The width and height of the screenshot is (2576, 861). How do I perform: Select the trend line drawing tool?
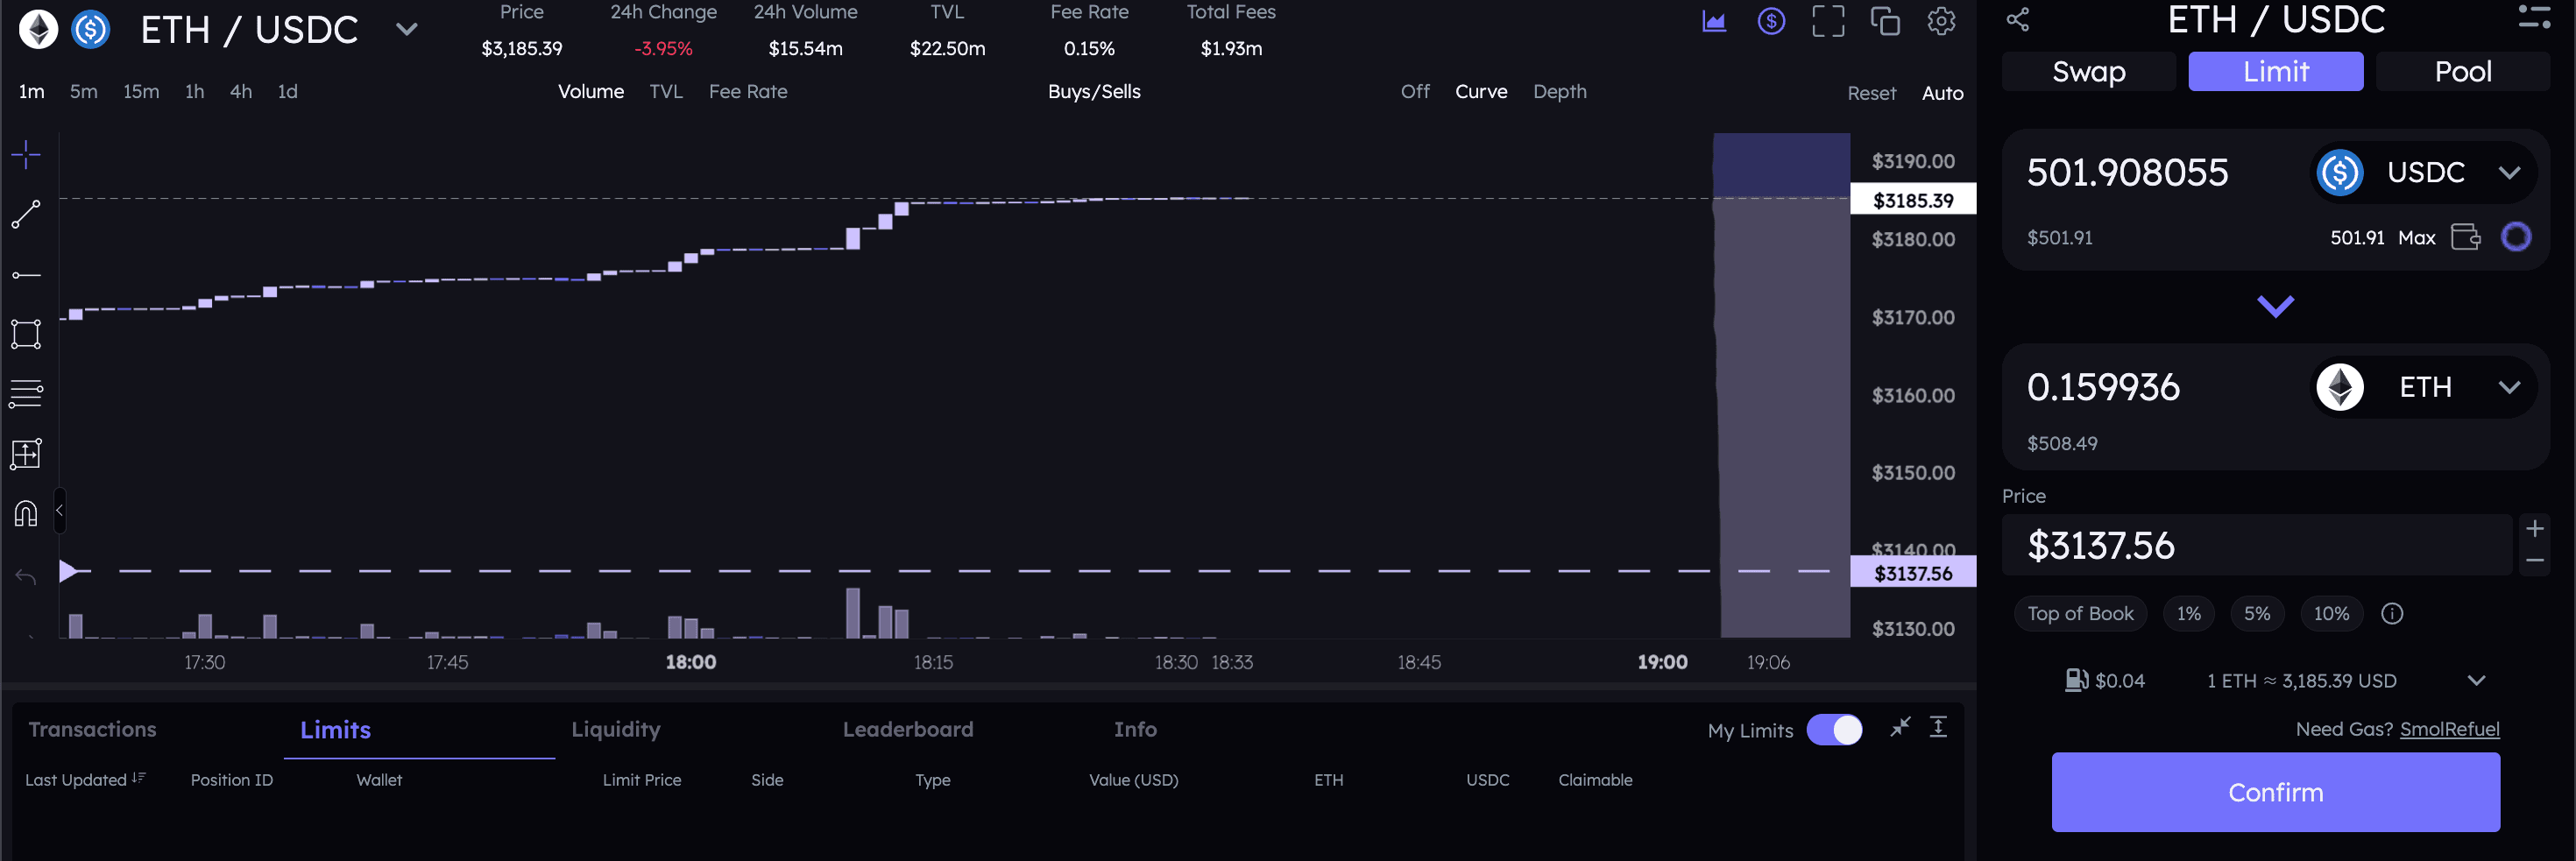[x=26, y=214]
